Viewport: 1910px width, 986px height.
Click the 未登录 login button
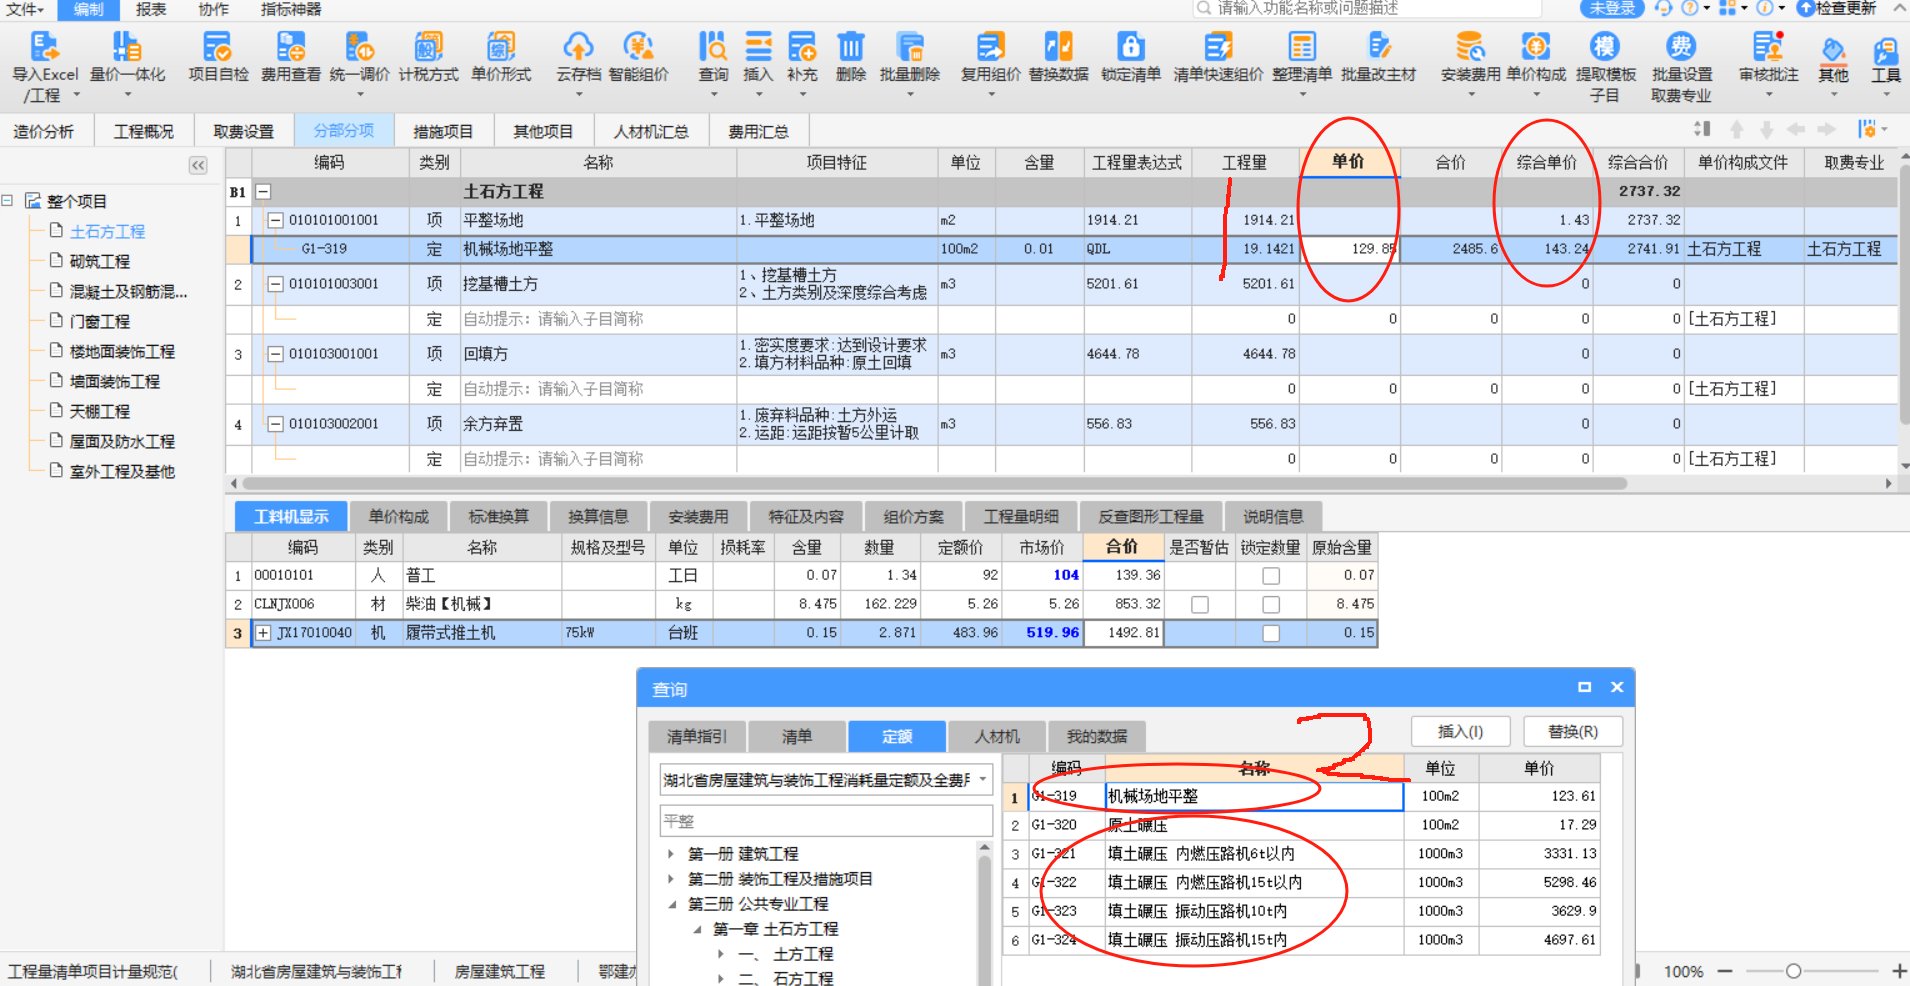coord(1612,8)
